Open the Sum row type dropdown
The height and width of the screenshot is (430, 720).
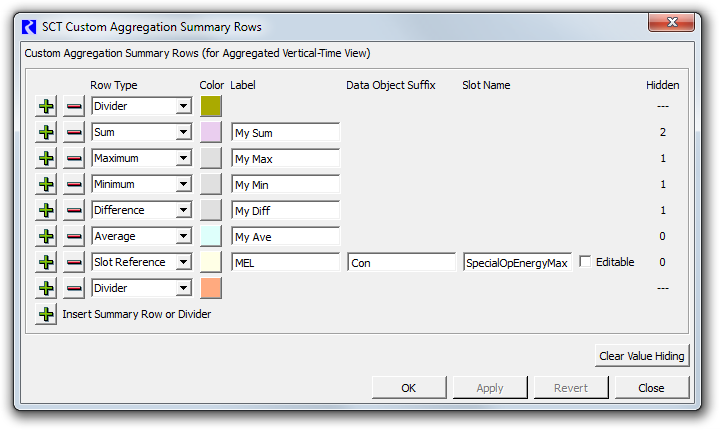141,132
